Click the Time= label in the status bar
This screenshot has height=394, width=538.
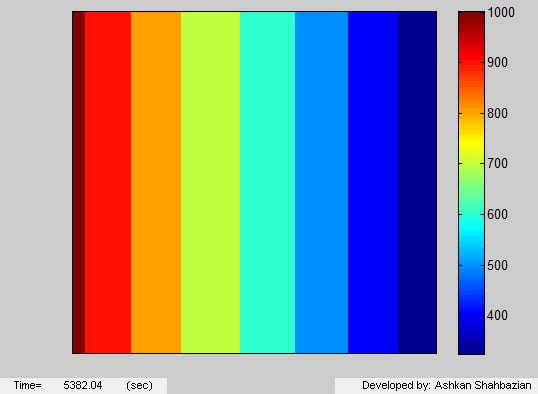click(27, 385)
